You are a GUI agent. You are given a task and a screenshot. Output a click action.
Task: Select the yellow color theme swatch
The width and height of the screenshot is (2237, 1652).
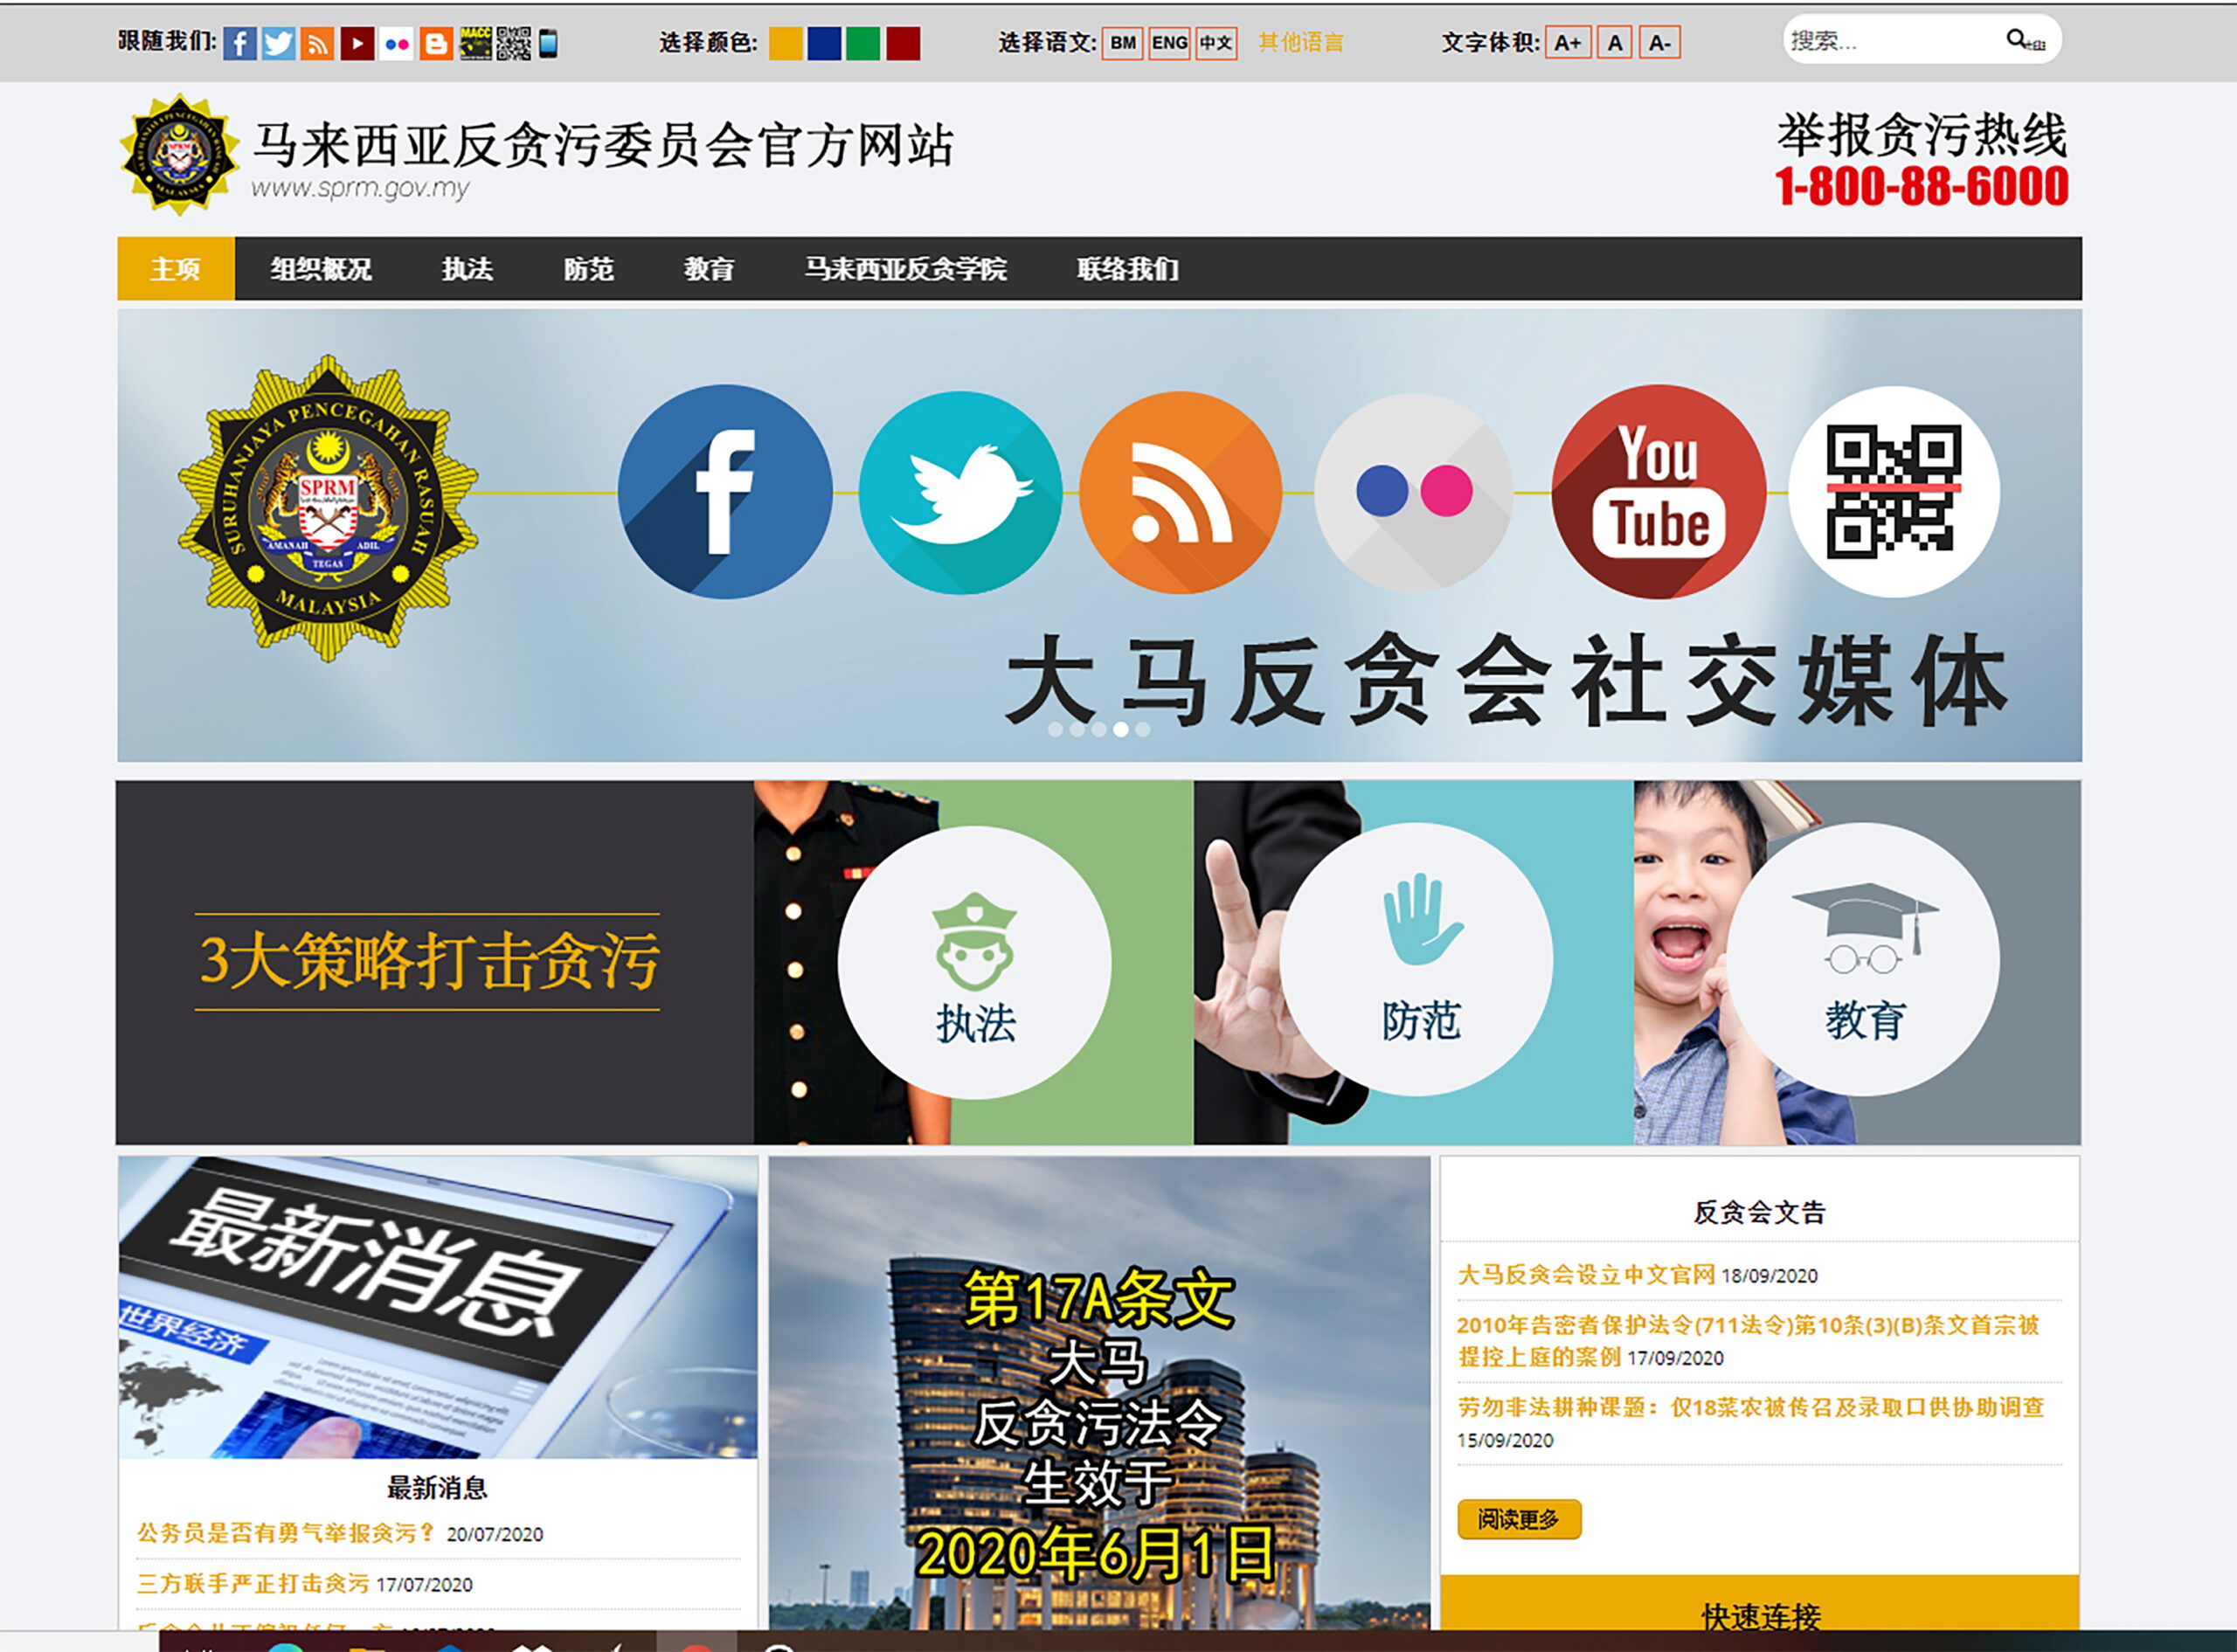pos(786,43)
